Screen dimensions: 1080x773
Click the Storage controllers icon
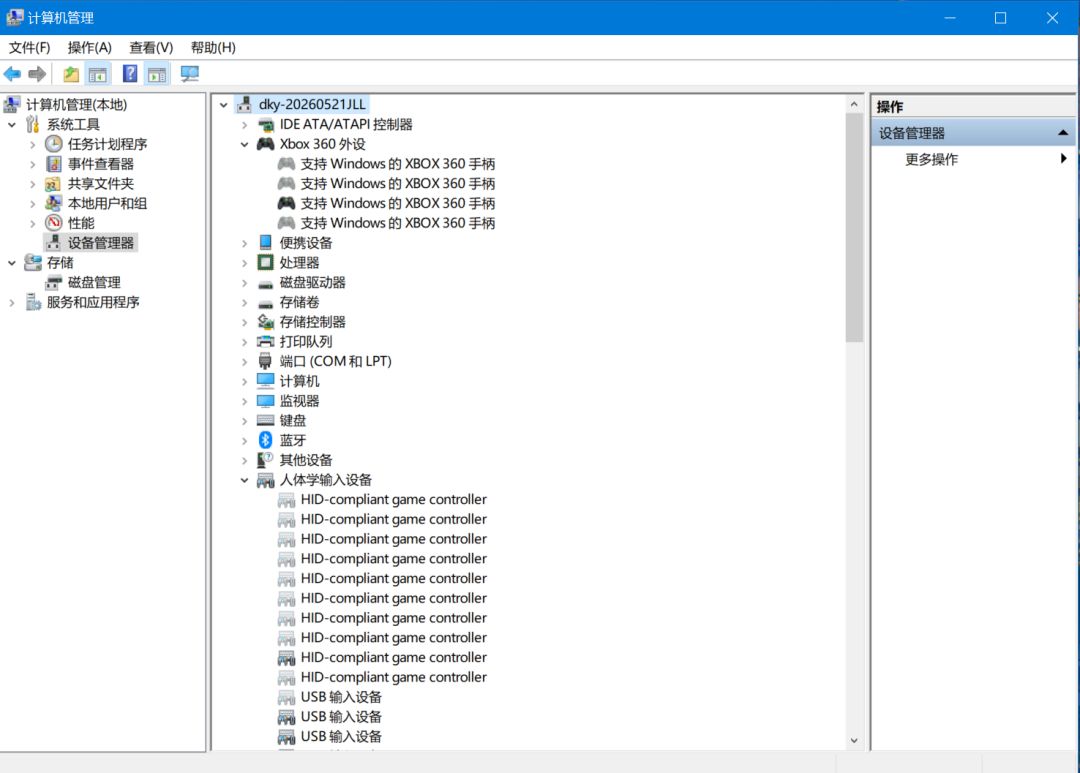(265, 322)
